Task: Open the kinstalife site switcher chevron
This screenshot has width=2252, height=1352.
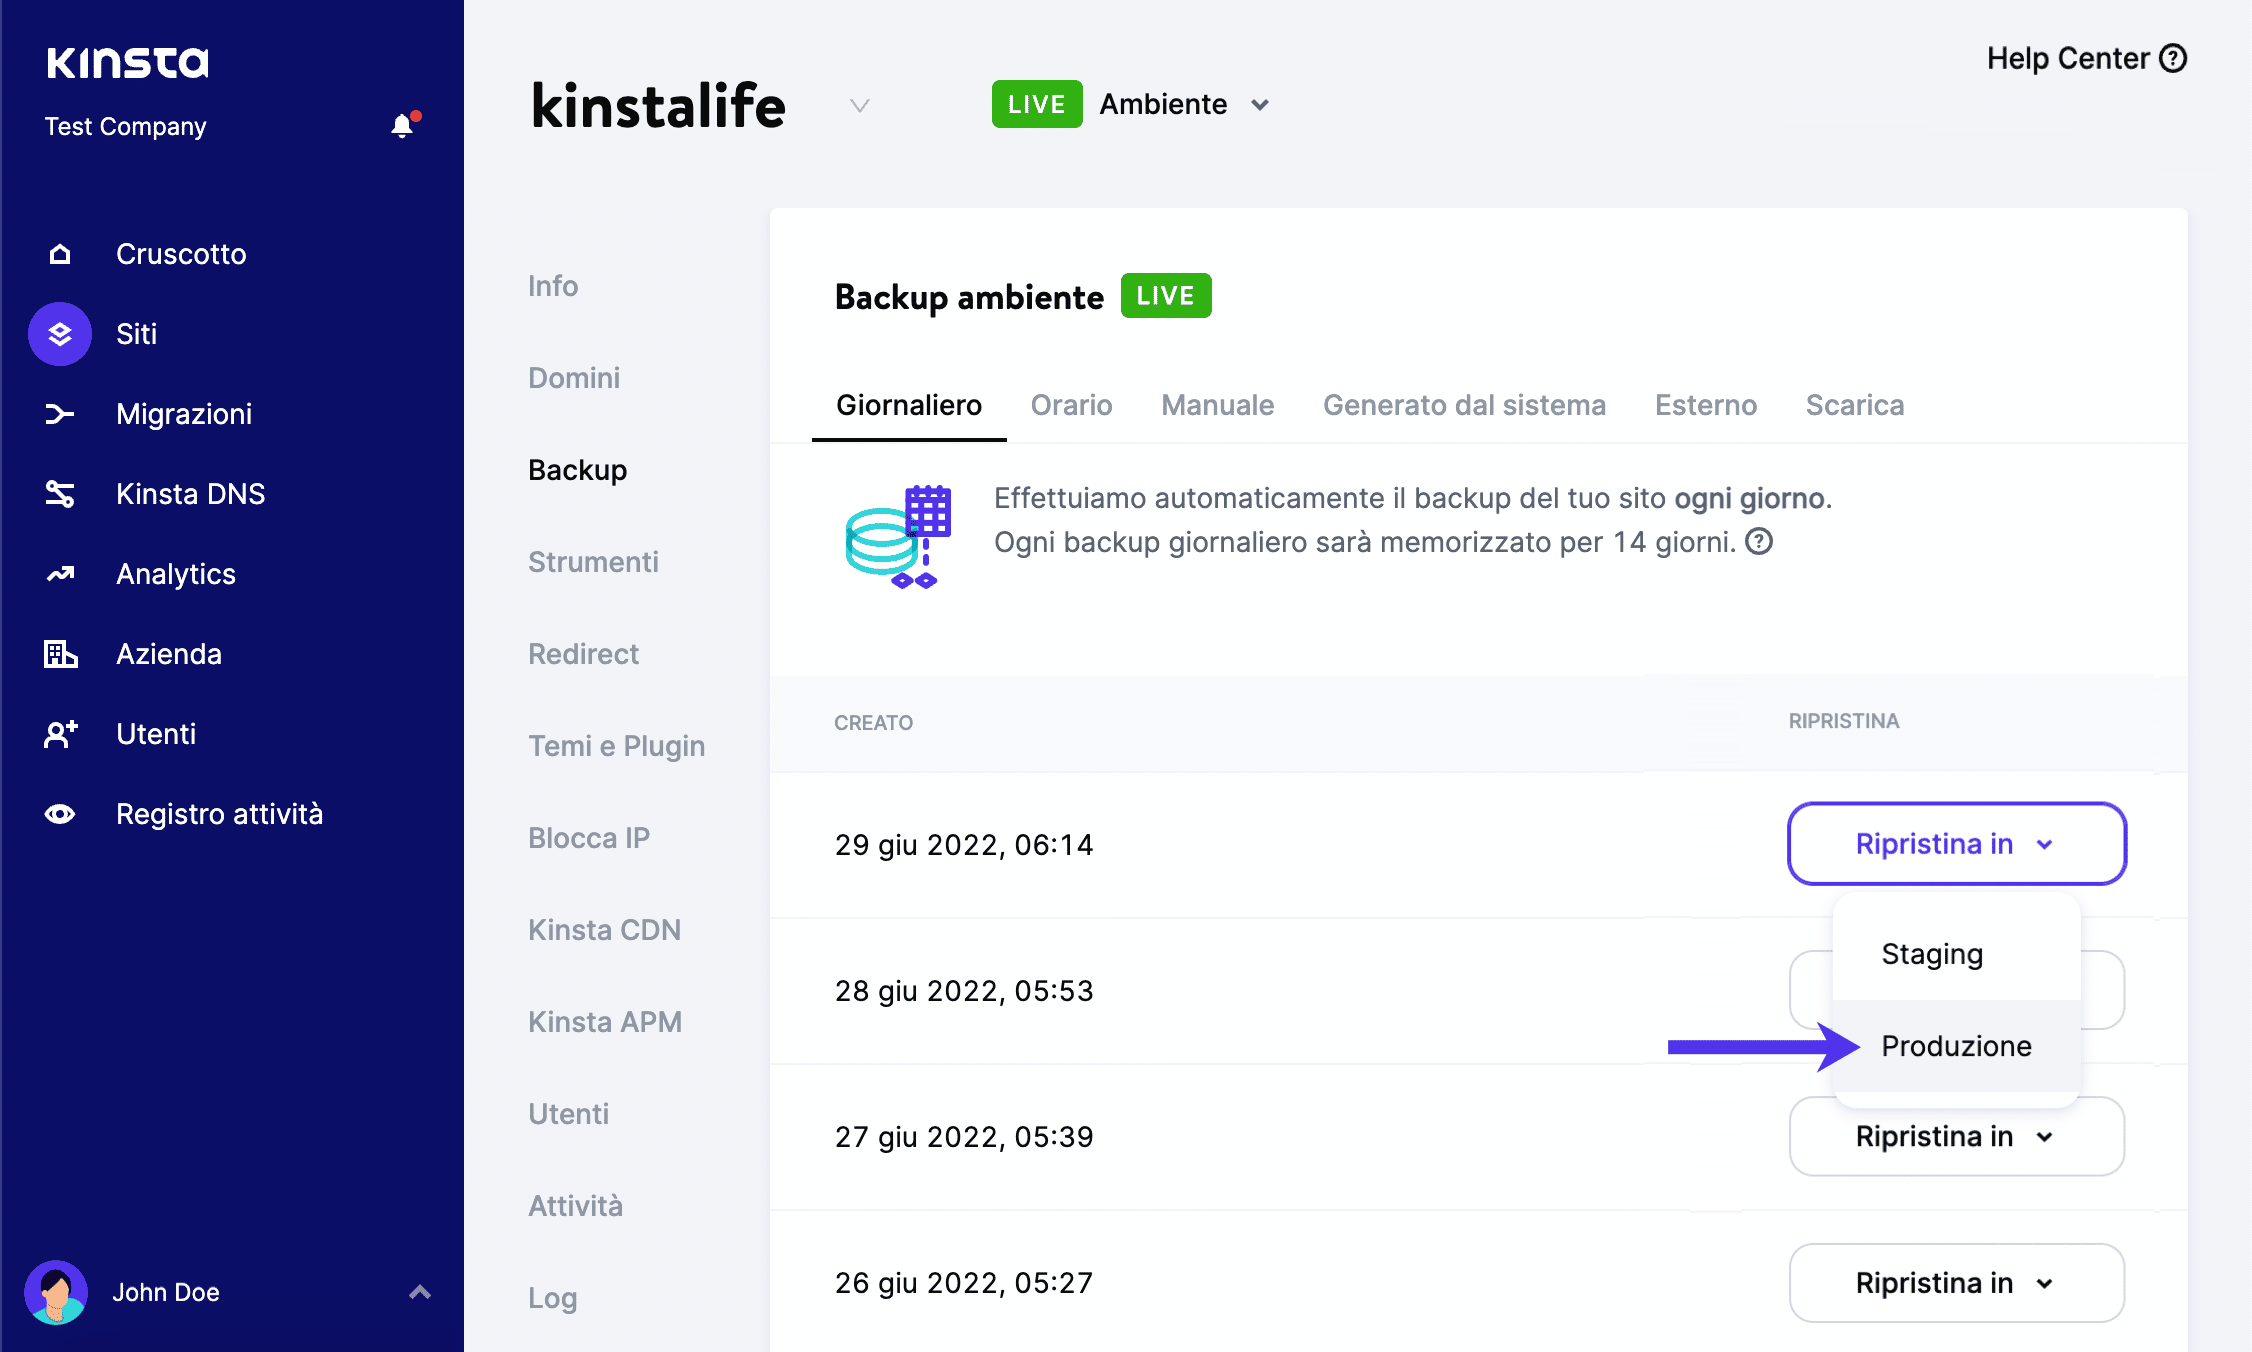Action: (x=860, y=105)
